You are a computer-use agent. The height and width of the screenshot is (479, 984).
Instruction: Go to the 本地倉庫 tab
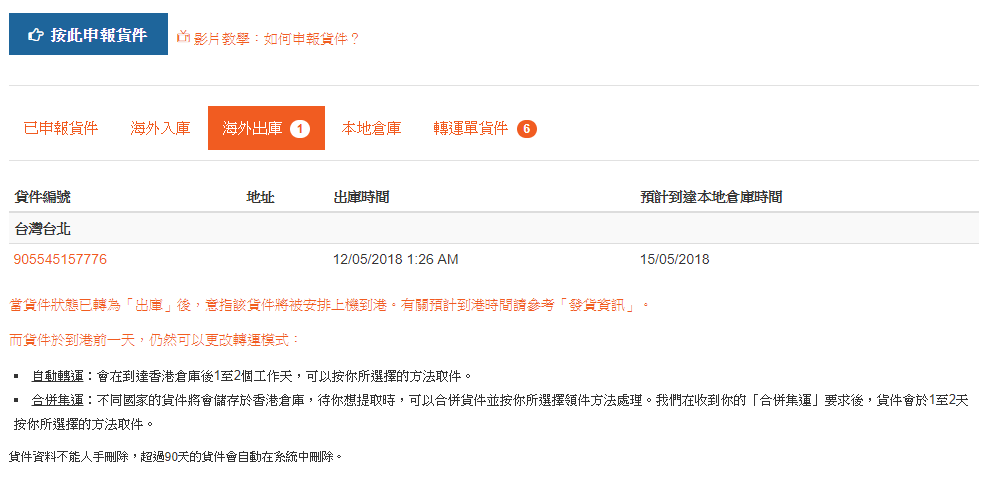[x=371, y=128]
